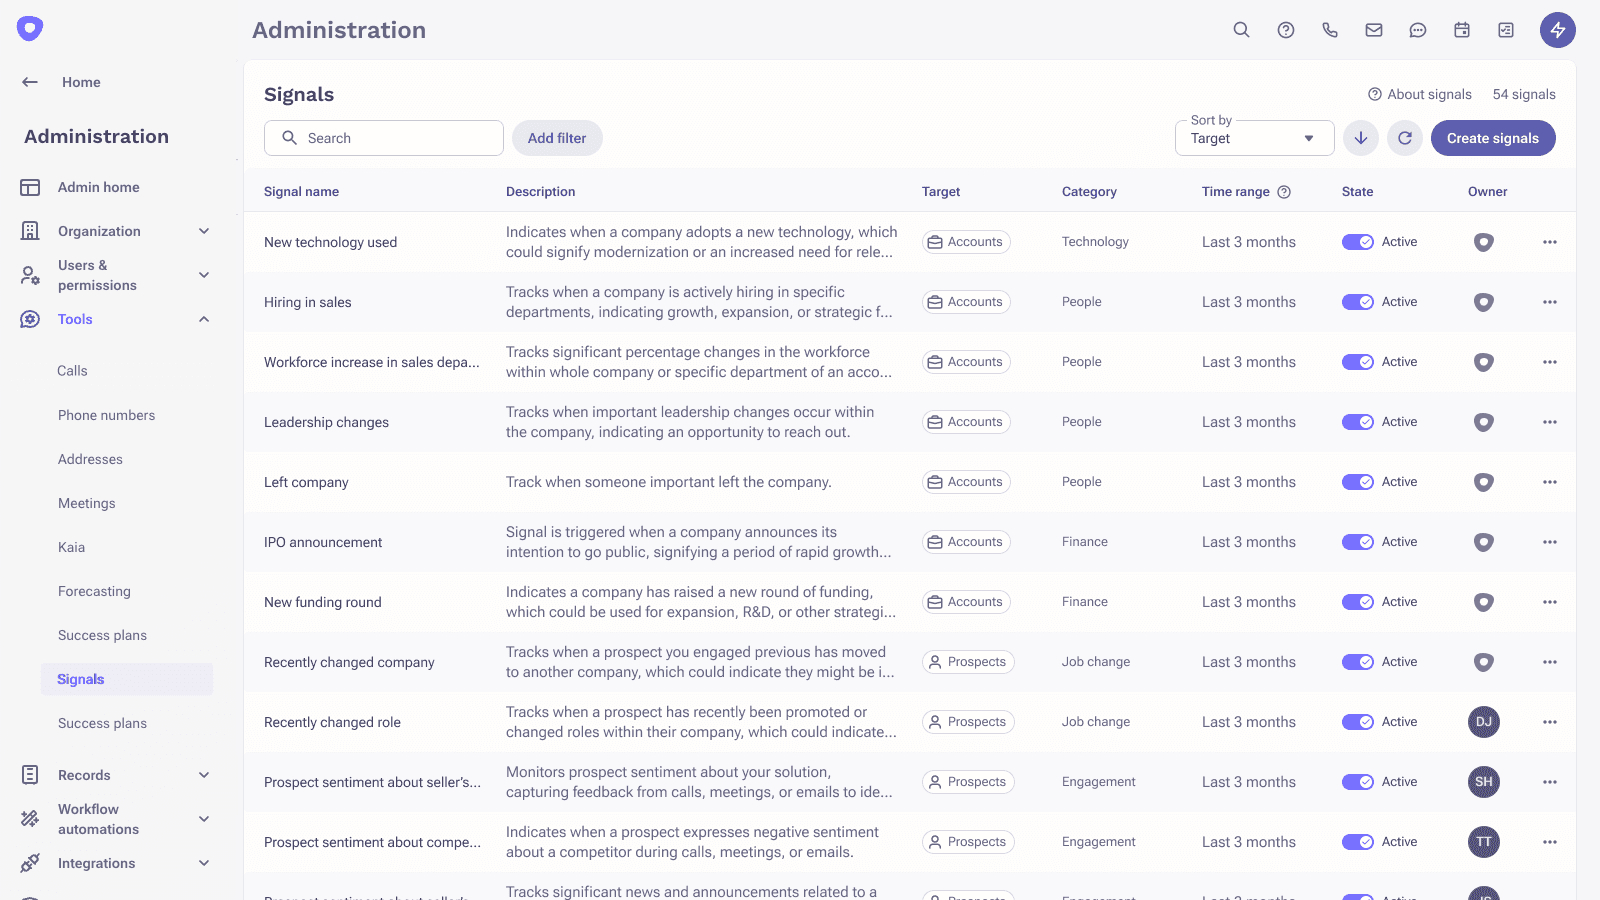
Task: Open the Sort by Target dropdown
Action: 1254,139
